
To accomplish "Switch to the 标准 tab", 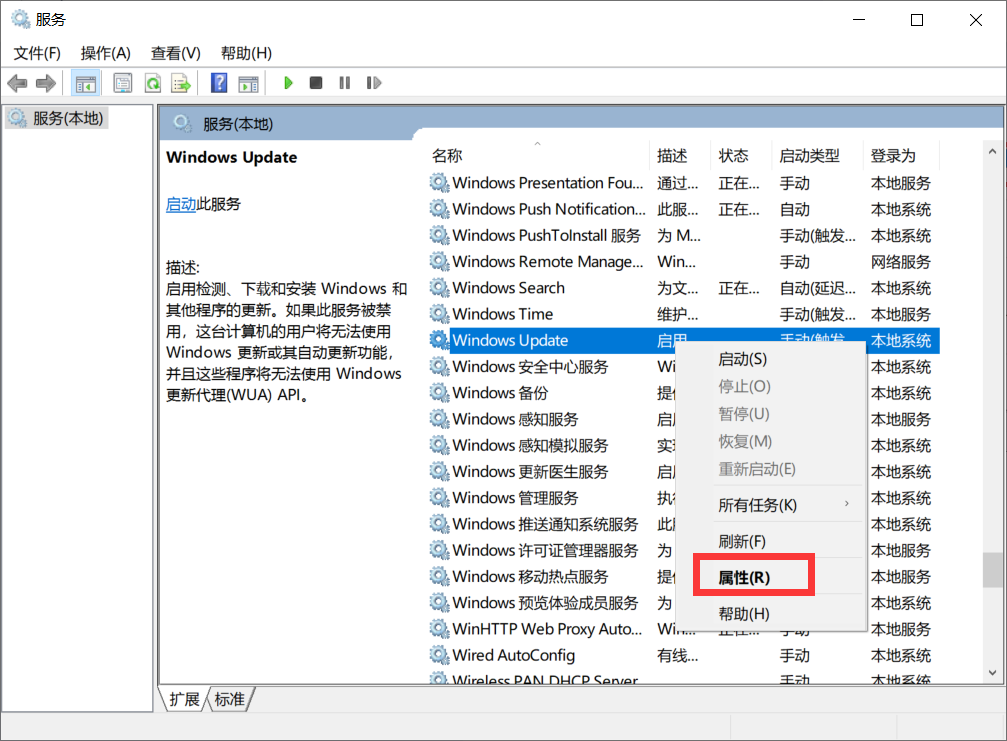I will [x=230, y=699].
